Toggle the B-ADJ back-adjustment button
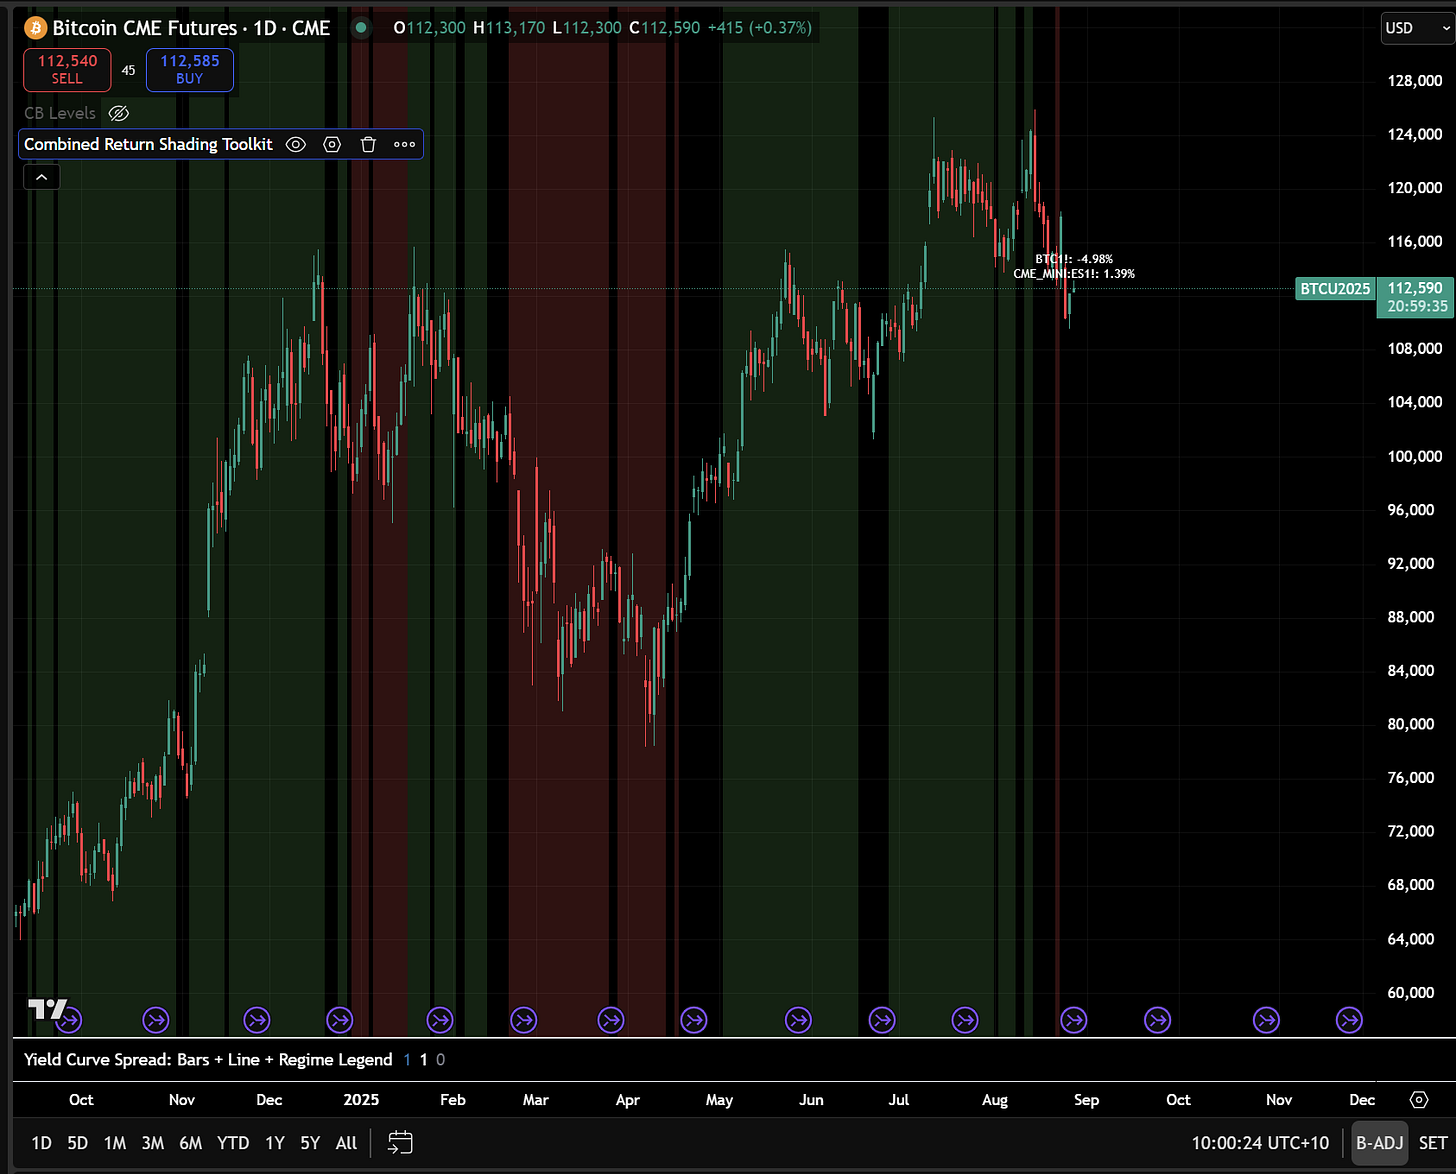Viewport: 1456px width, 1174px height. (1379, 1142)
